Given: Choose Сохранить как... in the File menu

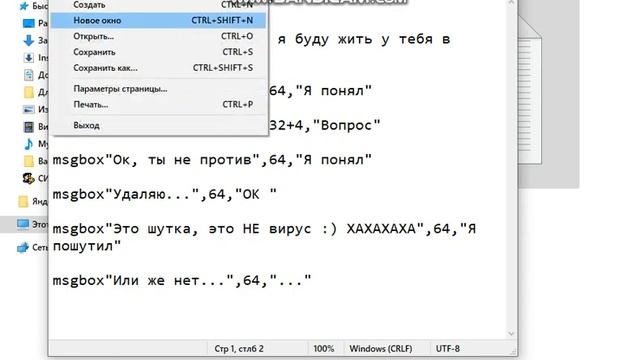Looking at the screenshot, I should [158, 68].
